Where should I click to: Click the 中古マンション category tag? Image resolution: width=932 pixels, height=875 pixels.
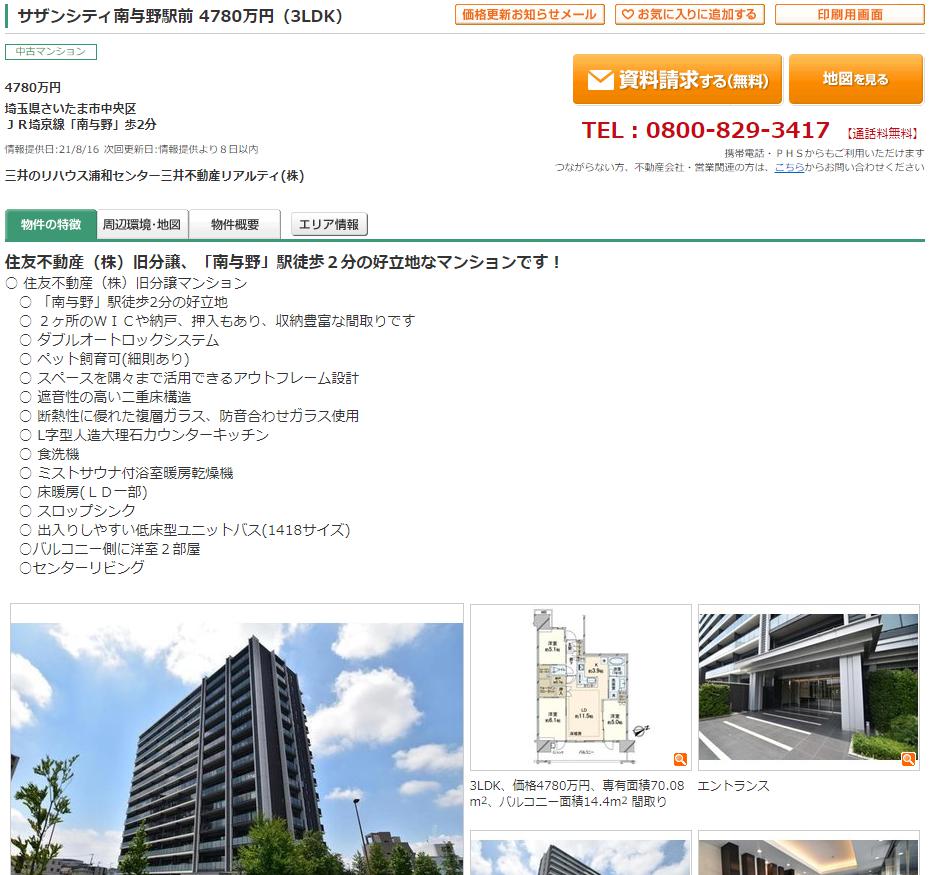click(51, 52)
